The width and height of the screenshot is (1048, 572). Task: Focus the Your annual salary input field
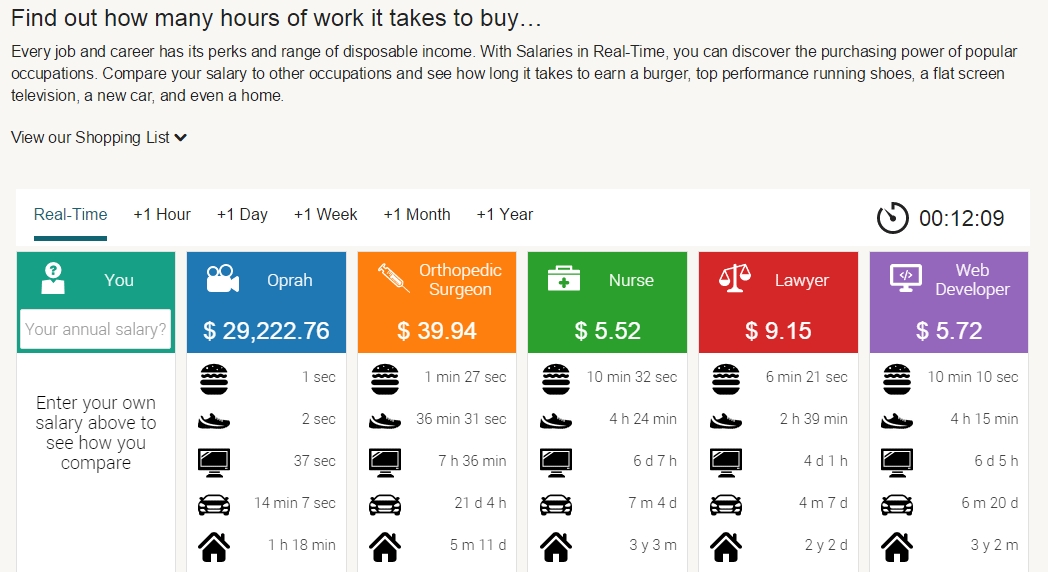(x=96, y=329)
